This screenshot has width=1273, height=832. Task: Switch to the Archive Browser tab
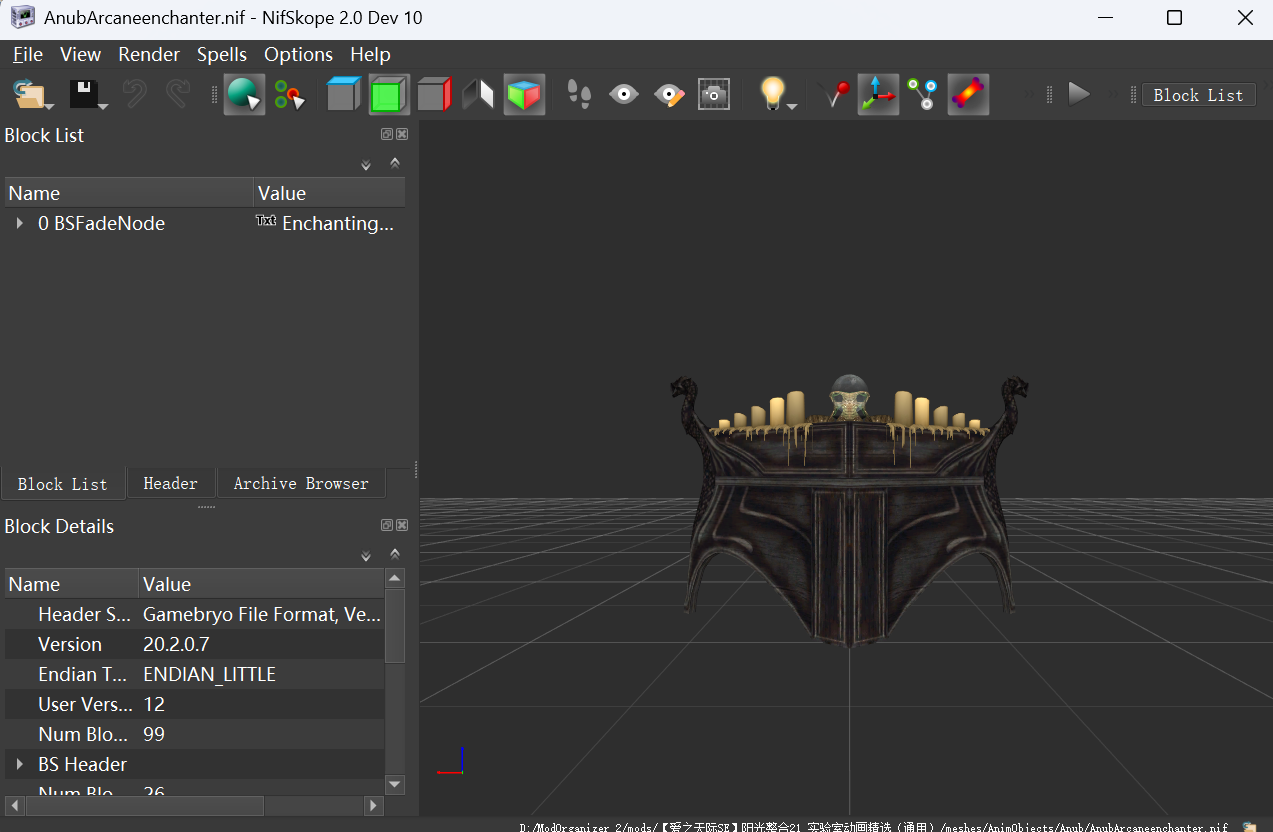pyautogui.click(x=301, y=483)
